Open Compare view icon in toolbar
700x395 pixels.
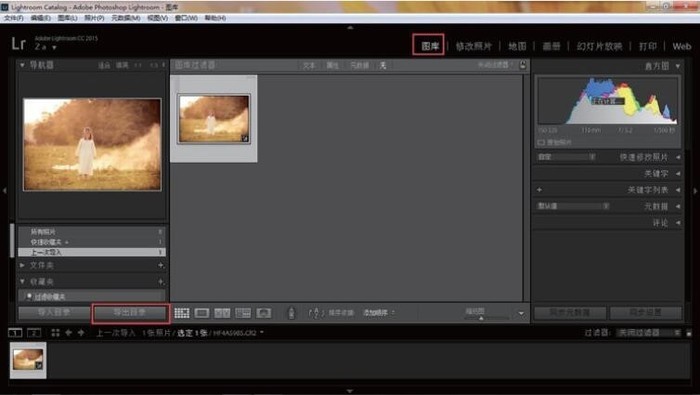222,313
